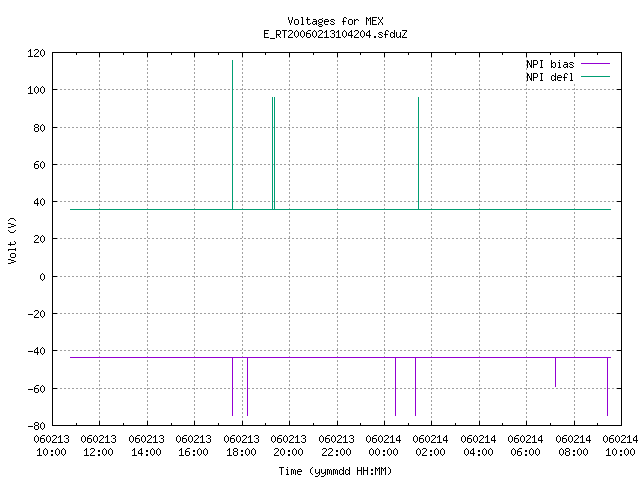640x480 pixels.
Task: Click the chart title 'Voltages for MEX'
Action: 335,21
